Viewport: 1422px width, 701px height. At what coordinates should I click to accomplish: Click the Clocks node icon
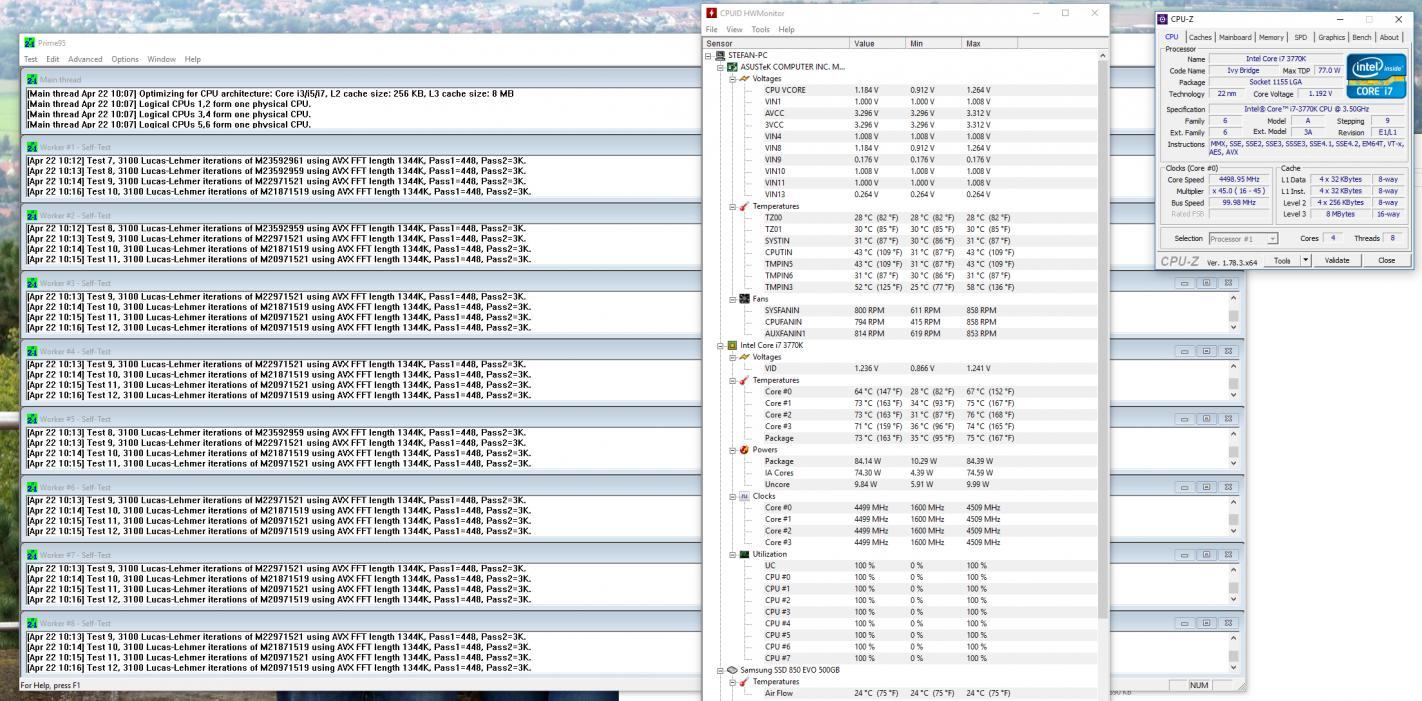click(x=744, y=496)
